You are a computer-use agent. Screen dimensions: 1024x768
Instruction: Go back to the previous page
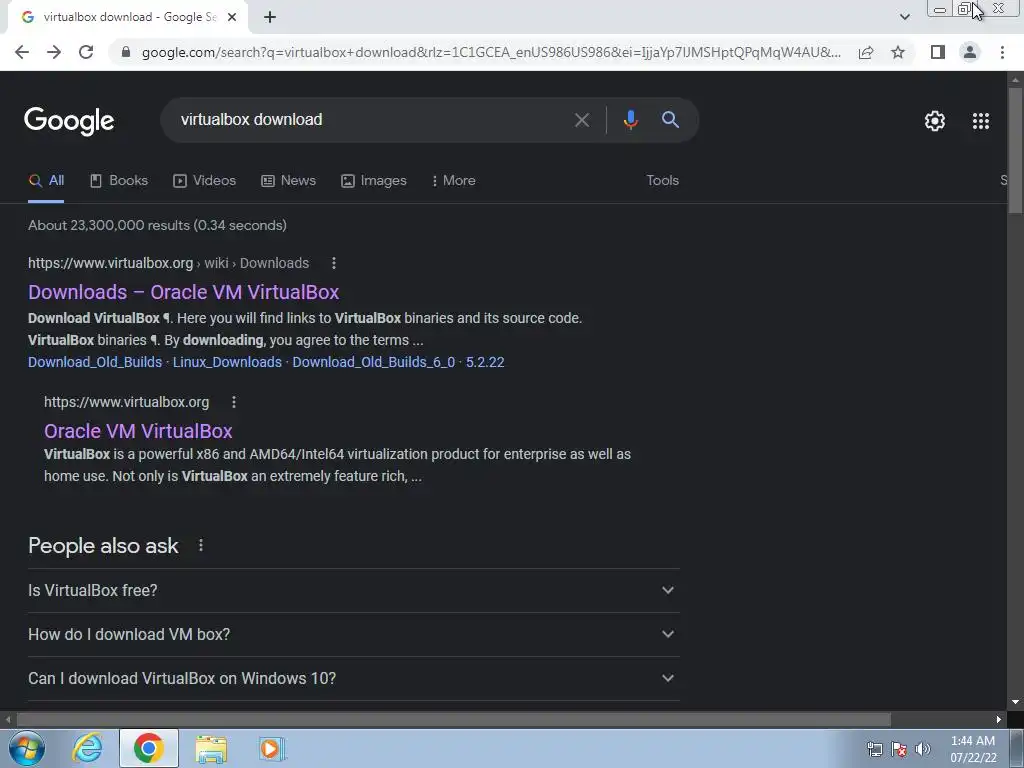click(22, 52)
